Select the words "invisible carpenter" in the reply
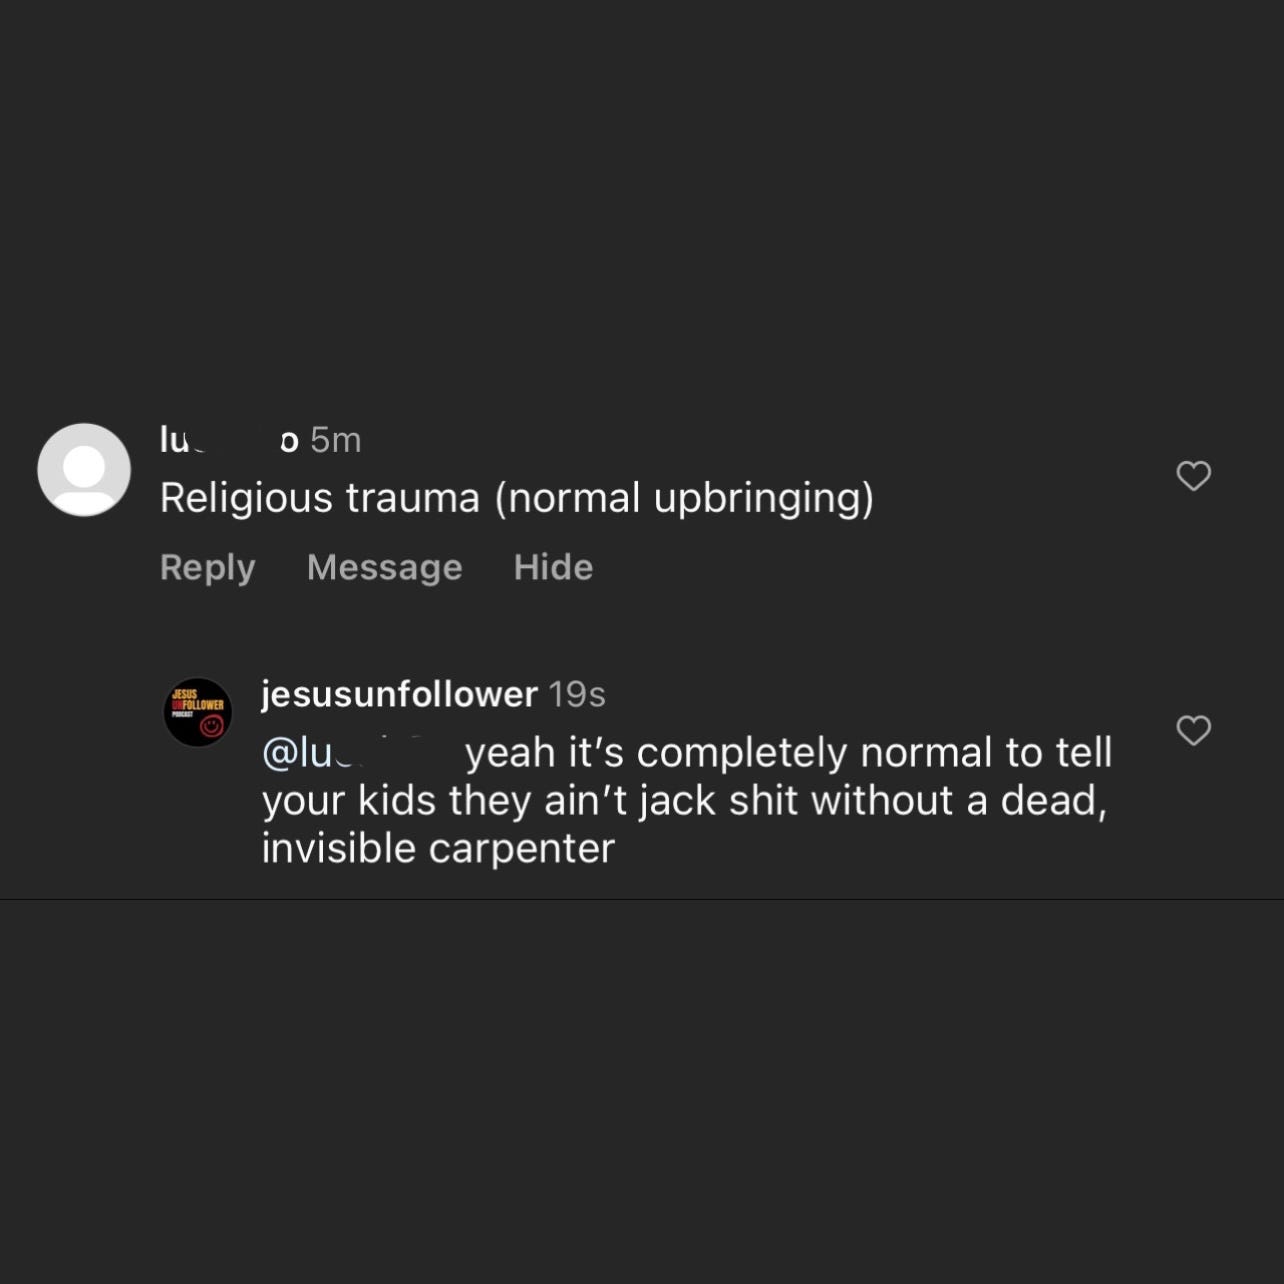Screen dimensions: 1284x1284 (x=438, y=849)
